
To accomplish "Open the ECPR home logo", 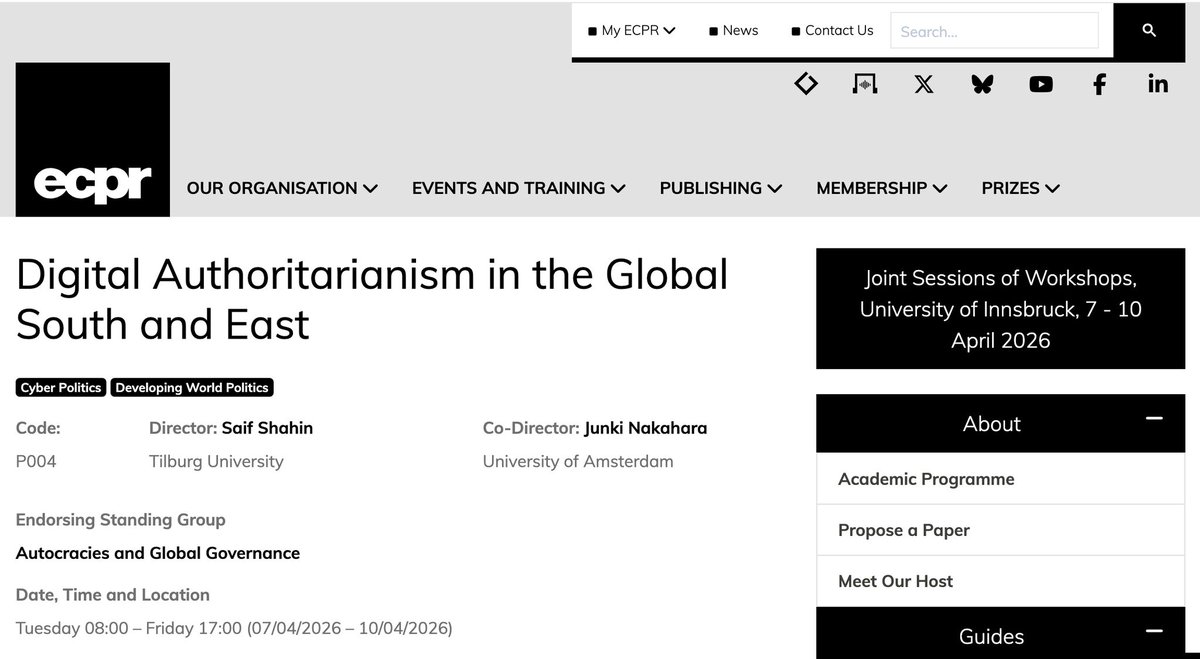I will (x=93, y=140).
